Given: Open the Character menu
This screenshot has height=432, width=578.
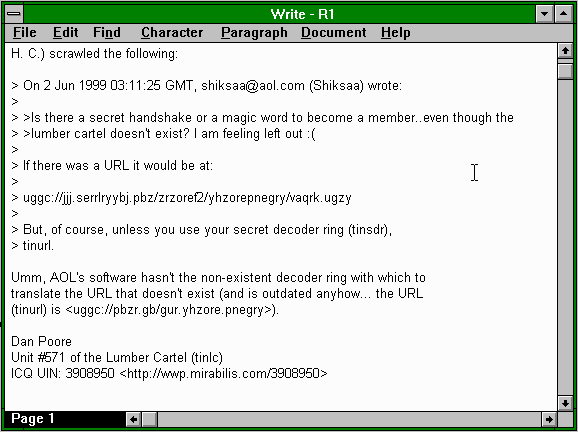Looking at the screenshot, I should 172,32.
